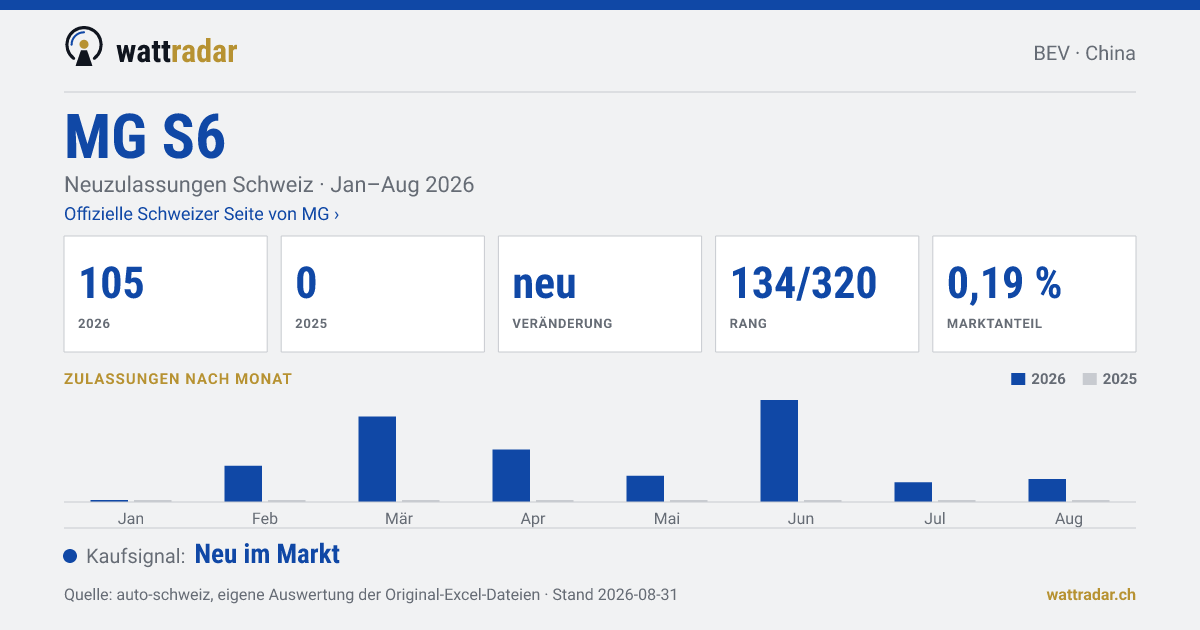Image resolution: width=1200 pixels, height=630 pixels.
Task: Click the wattradar brand name
Action: coord(176,50)
